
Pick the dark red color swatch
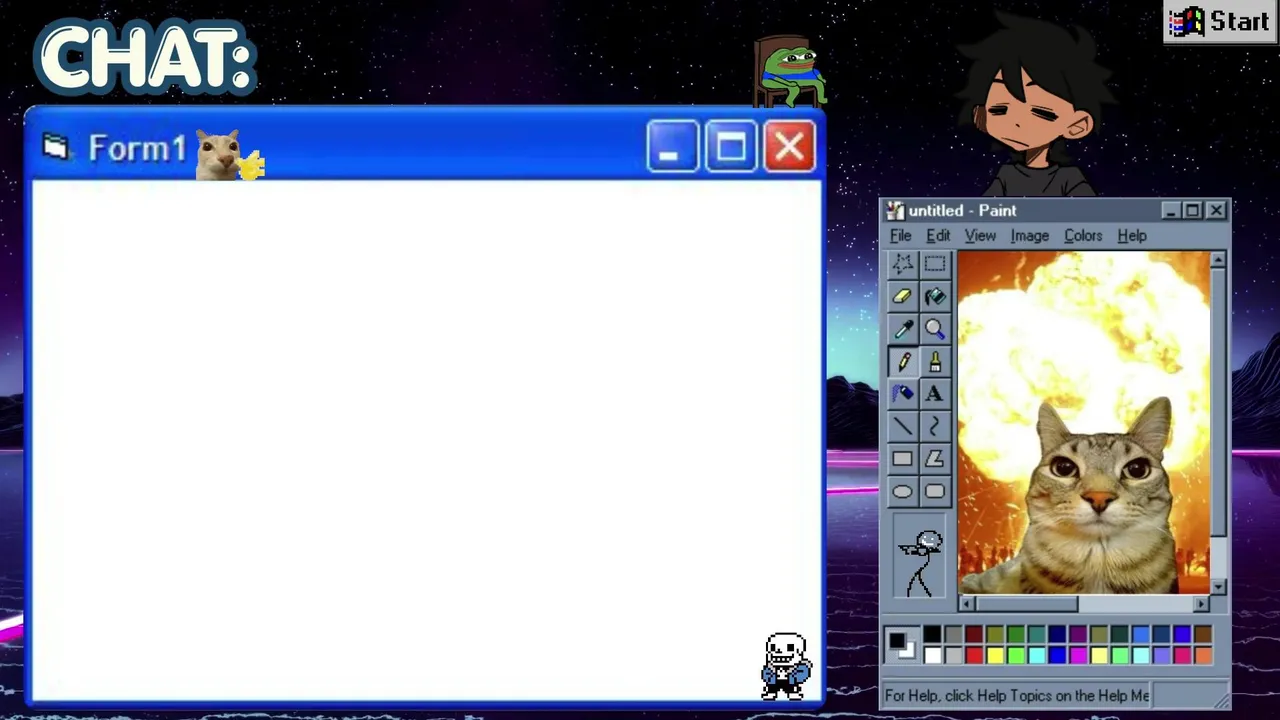pyautogui.click(x=974, y=634)
